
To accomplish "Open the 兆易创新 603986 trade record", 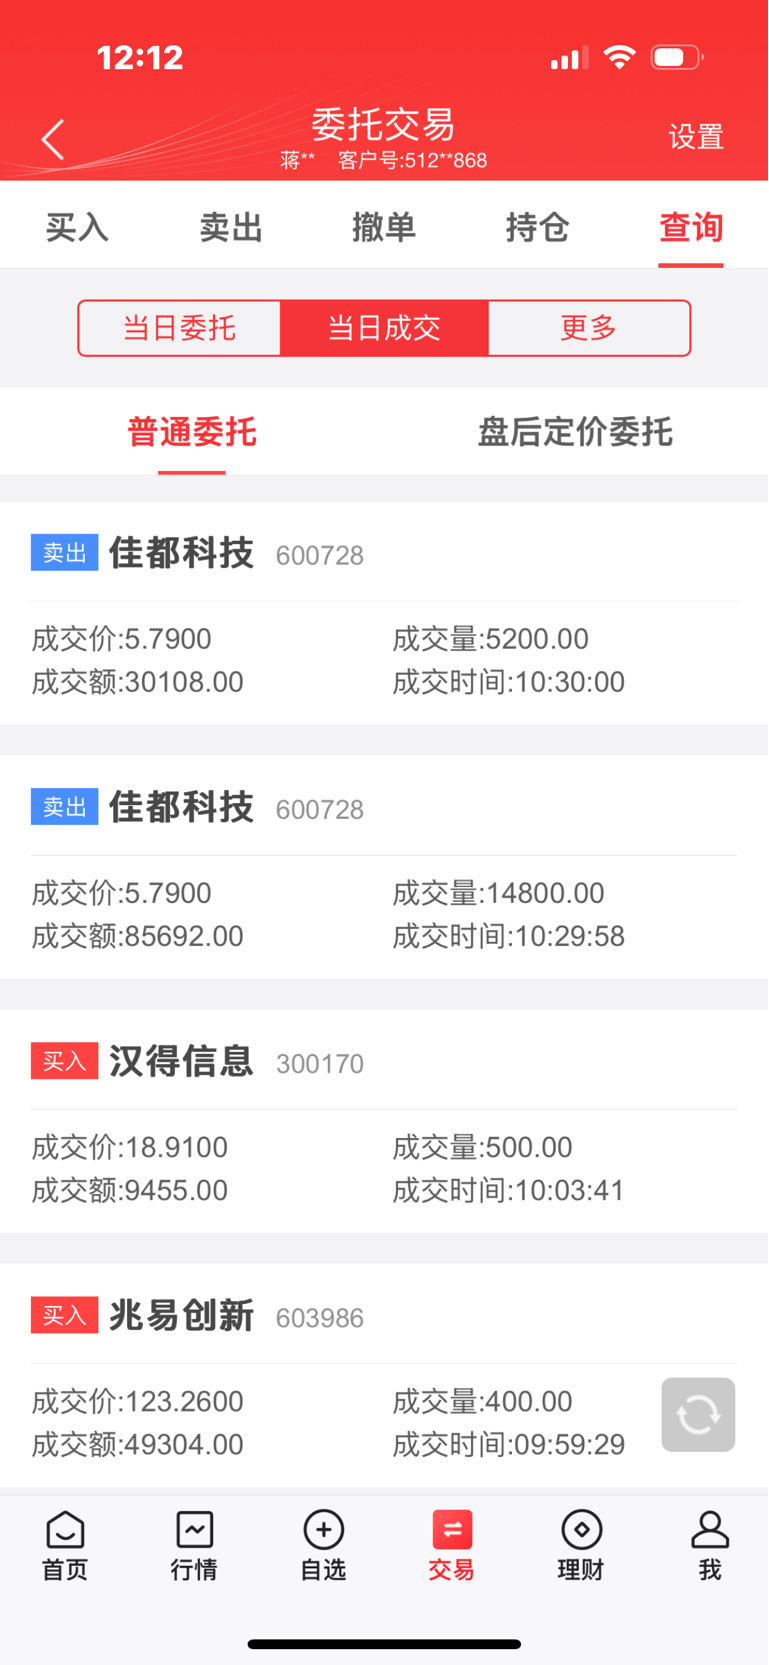I will pyautogui.click(x=384, y=1375).
